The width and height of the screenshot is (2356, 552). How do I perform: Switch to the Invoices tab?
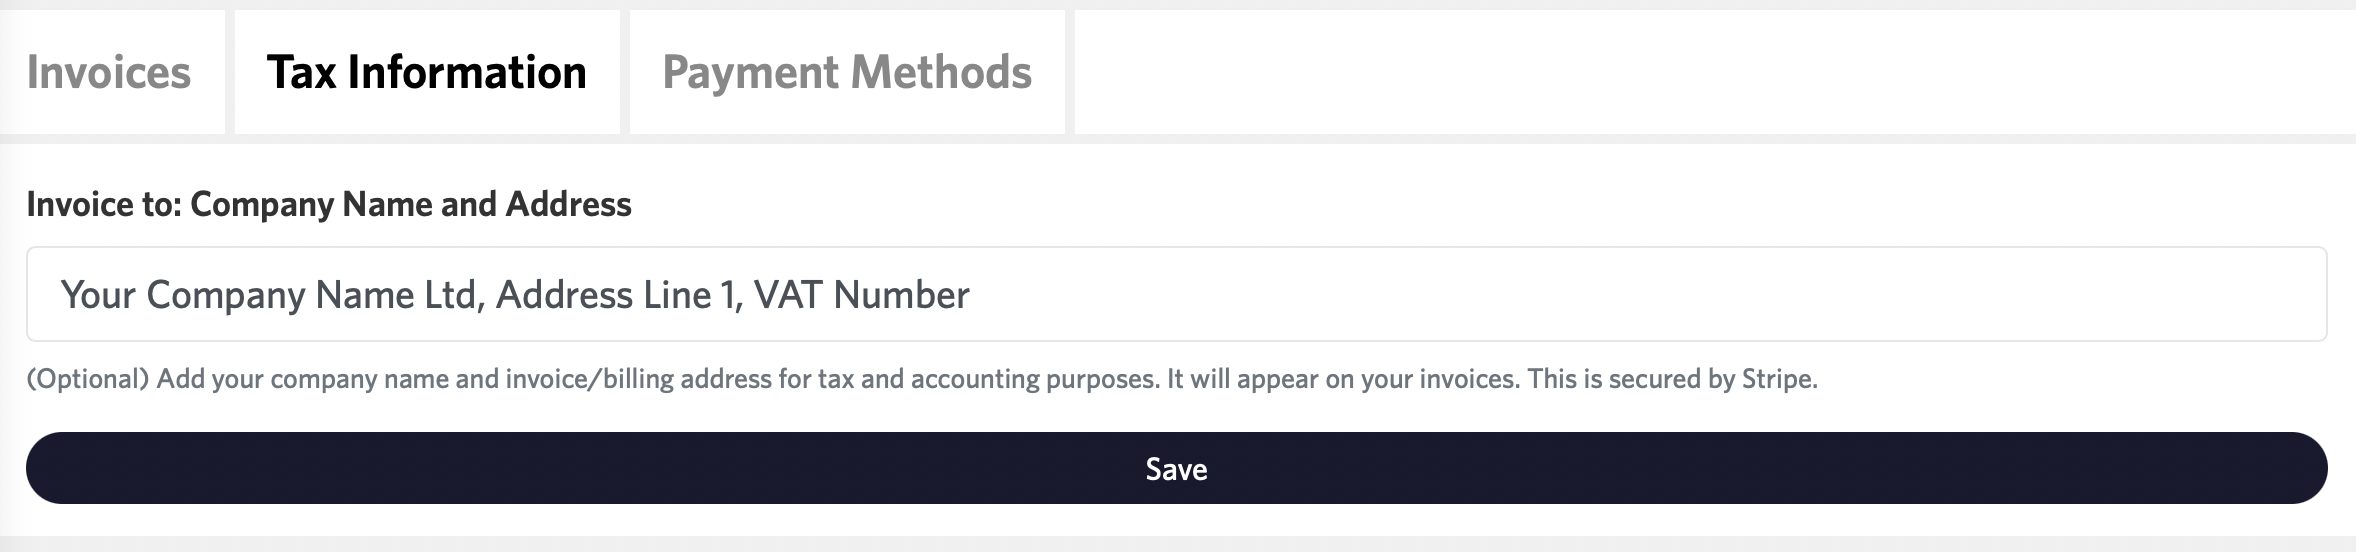pos(109,72)
